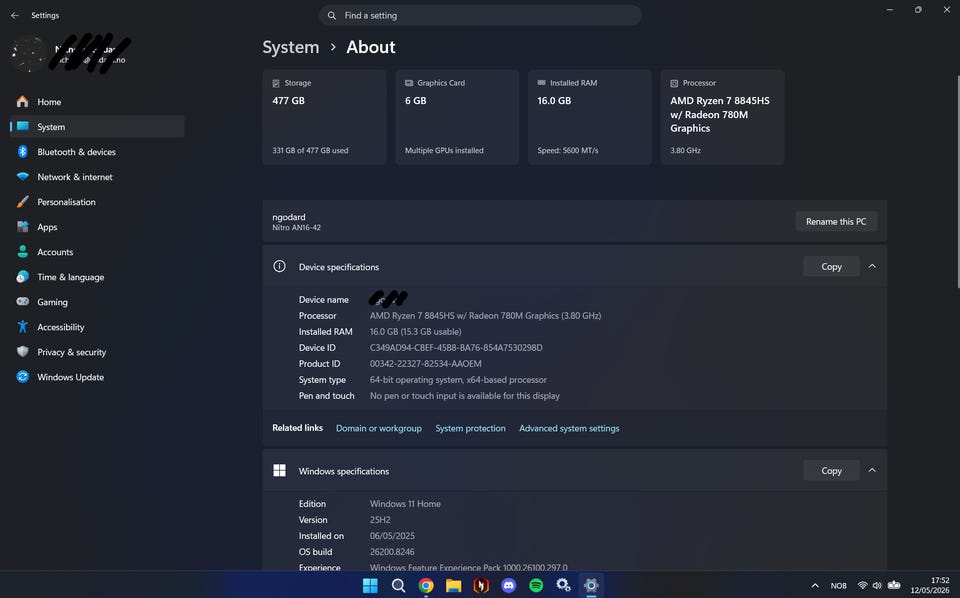Go back with the Settings back arrow

click(x=15, y=15)
